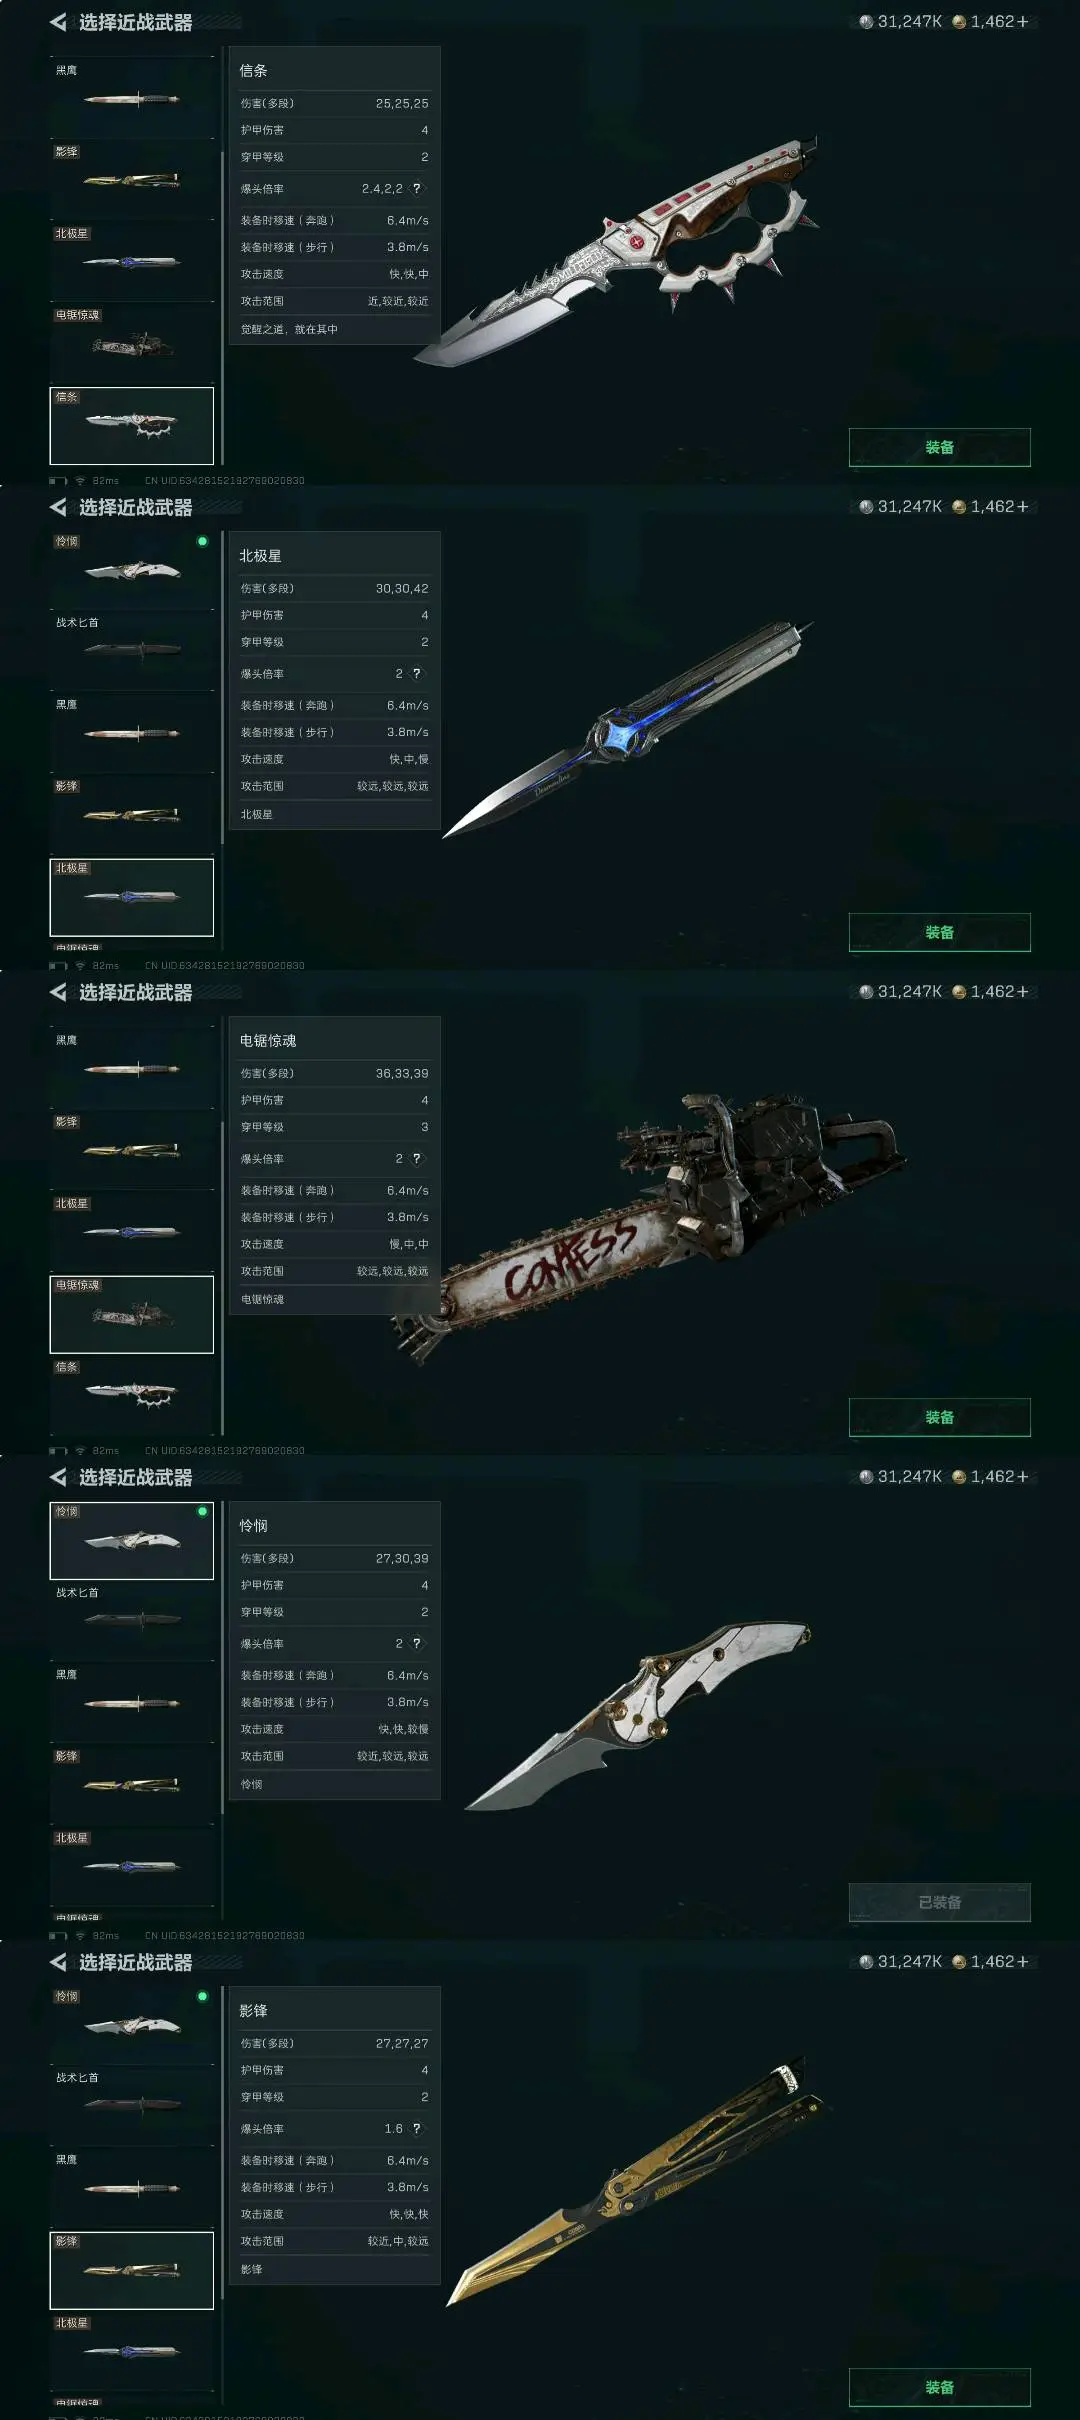Click 装备 button on the 电锯惊魂 screen
The height and width of the screenshot is (2420, 1080).
tap(940, 1417)
